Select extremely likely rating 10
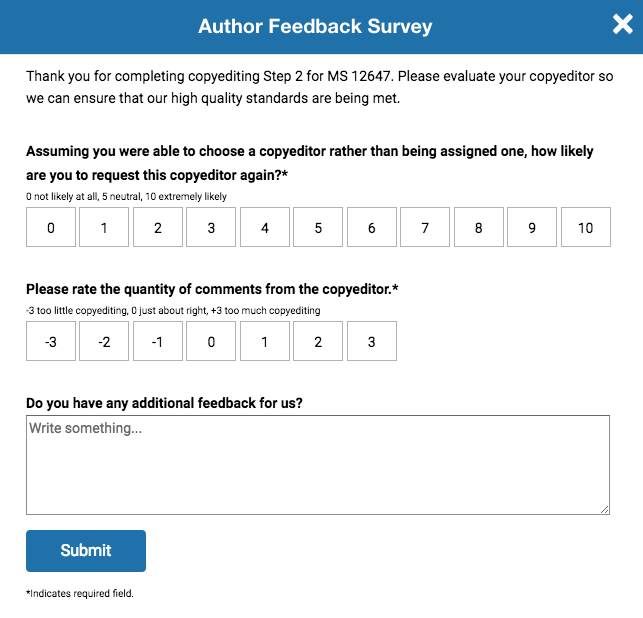The height and width of the screenshot is (618, 643). click(586, 227)
